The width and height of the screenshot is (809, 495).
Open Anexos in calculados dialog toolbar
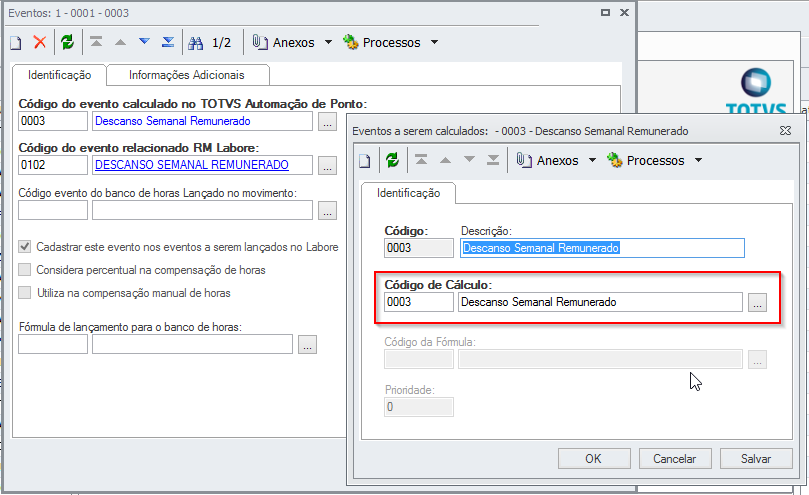pos(547,161)
